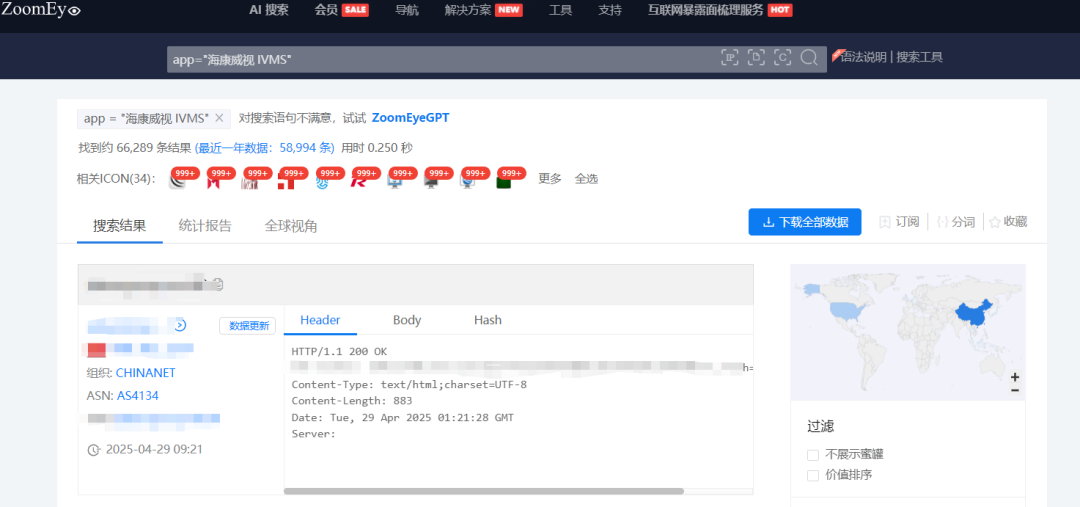
Task: Click the C scan icon in search box
Action: [782, 57]
